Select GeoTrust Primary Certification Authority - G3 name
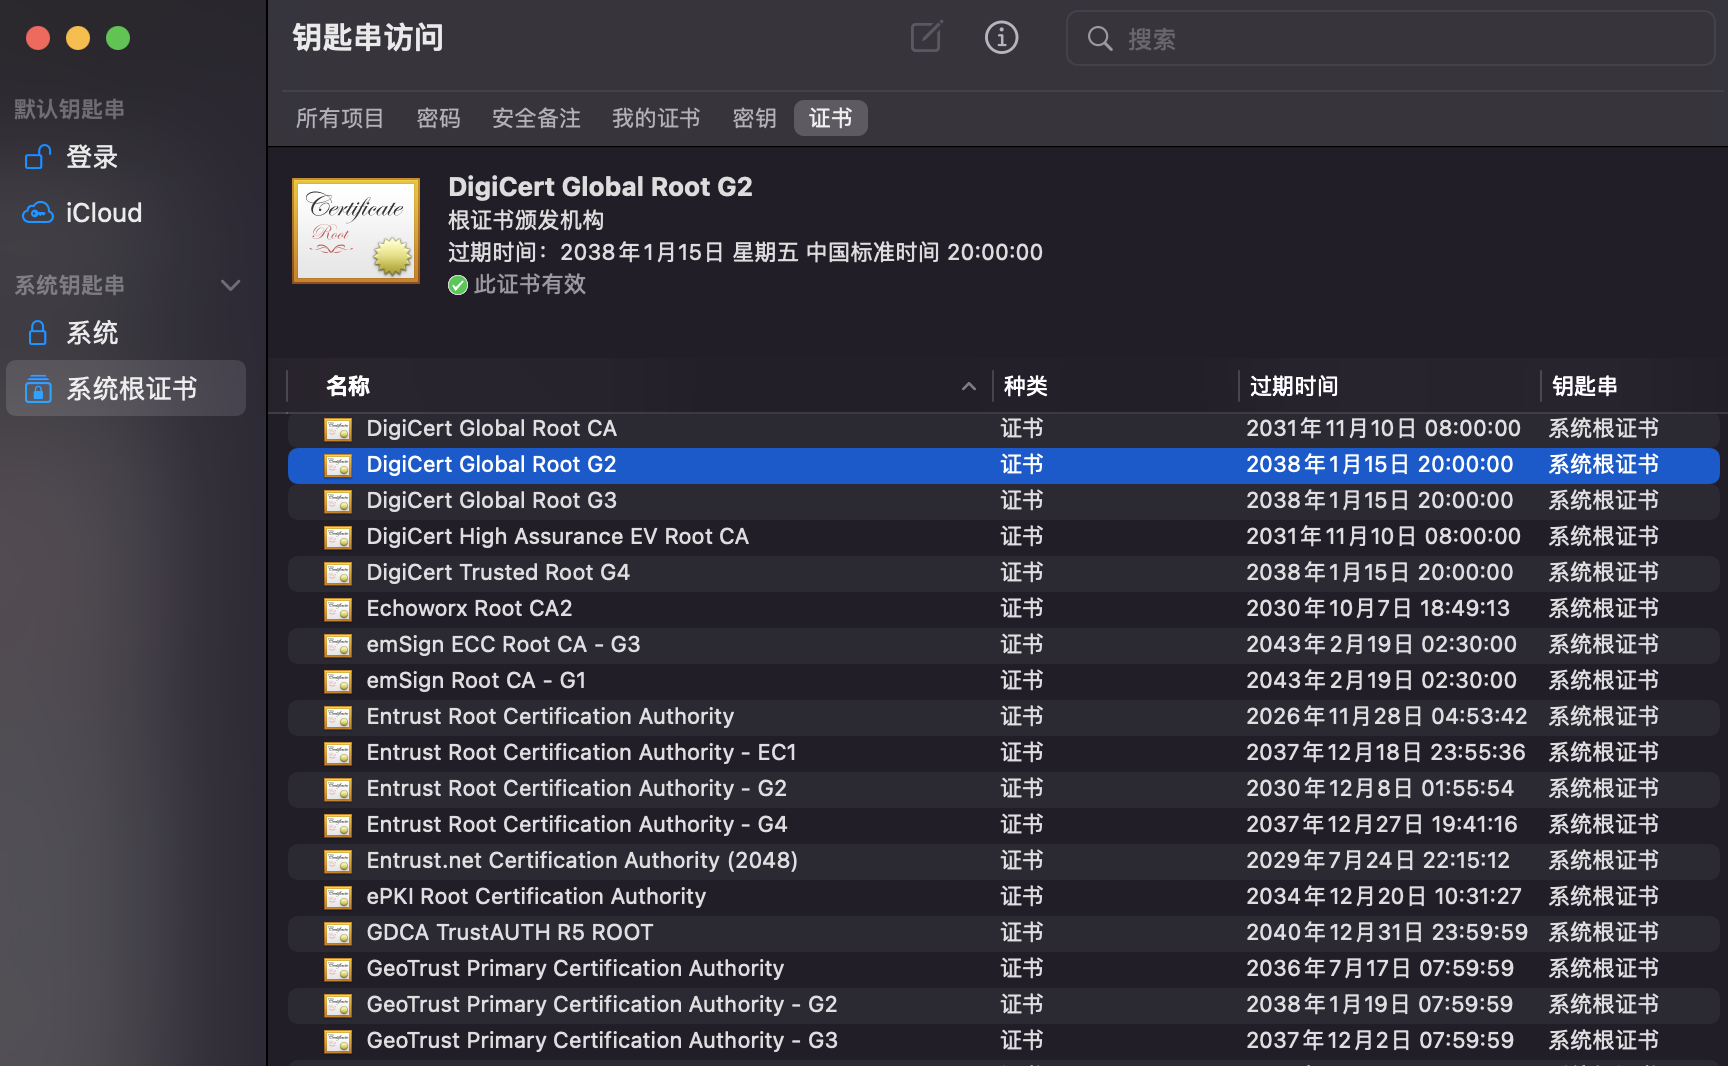 click(602, 1040)
